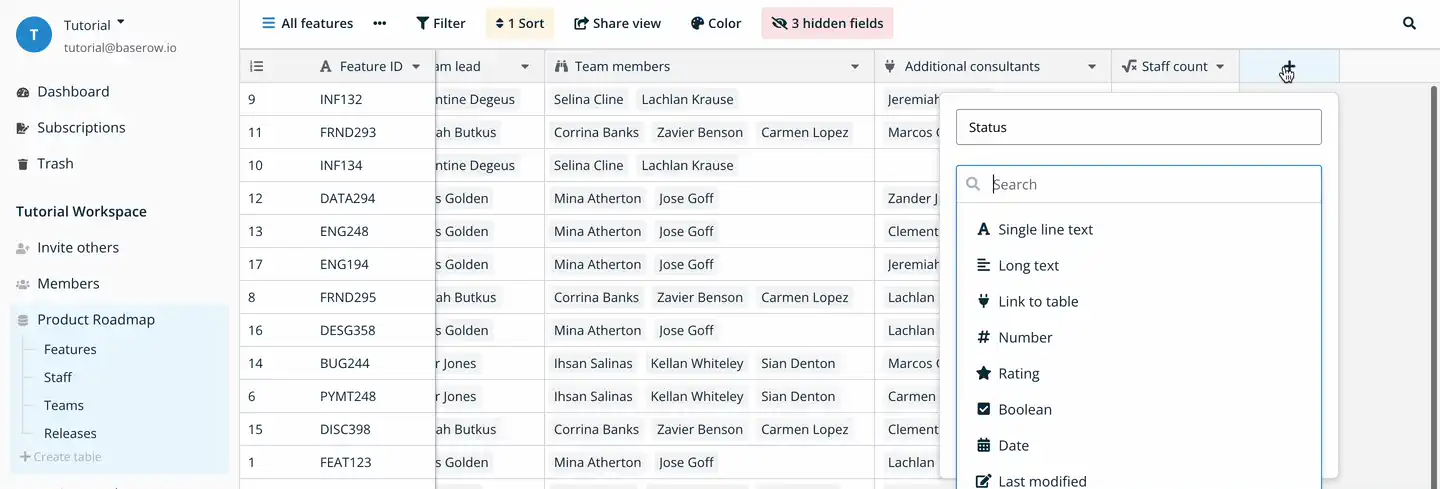The height and width of the screenshot is (489, 1440).
Task: Click the row count icon in the header
Action: coord(257,67)
